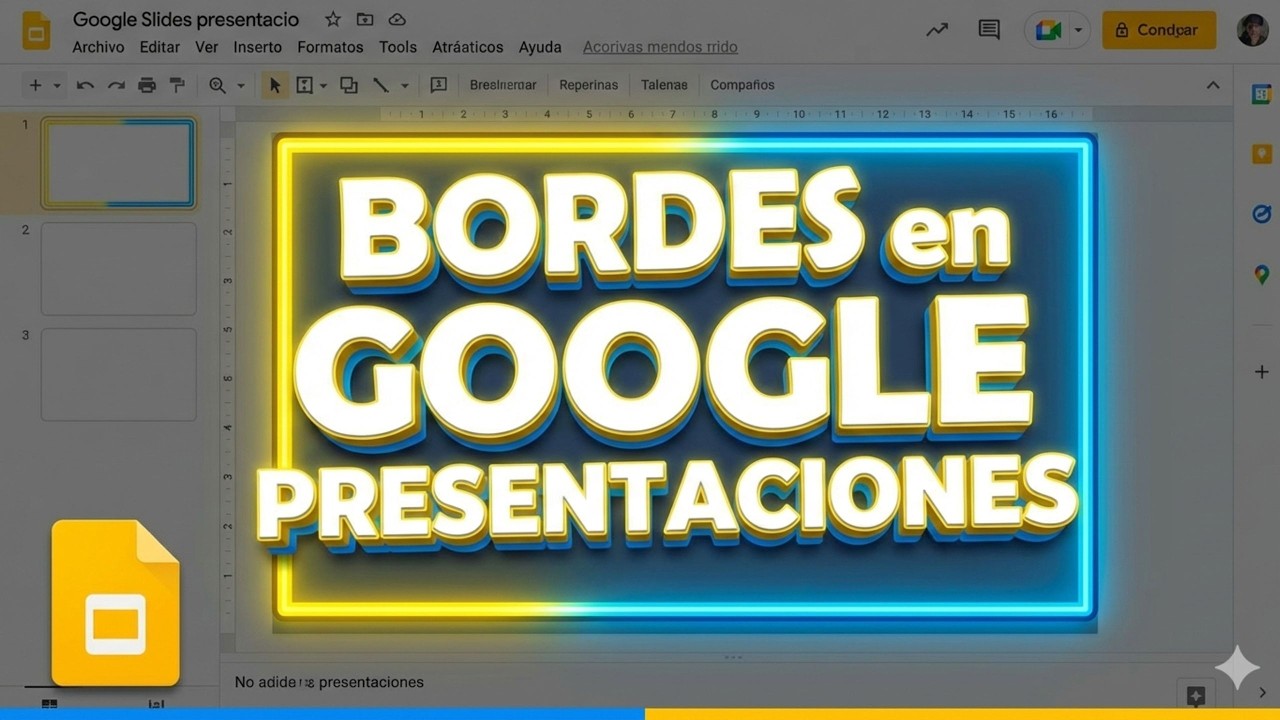Open Google Calendar in the side panel
This screenshot has height=720, width=1280.
(x=1261, y=94)
